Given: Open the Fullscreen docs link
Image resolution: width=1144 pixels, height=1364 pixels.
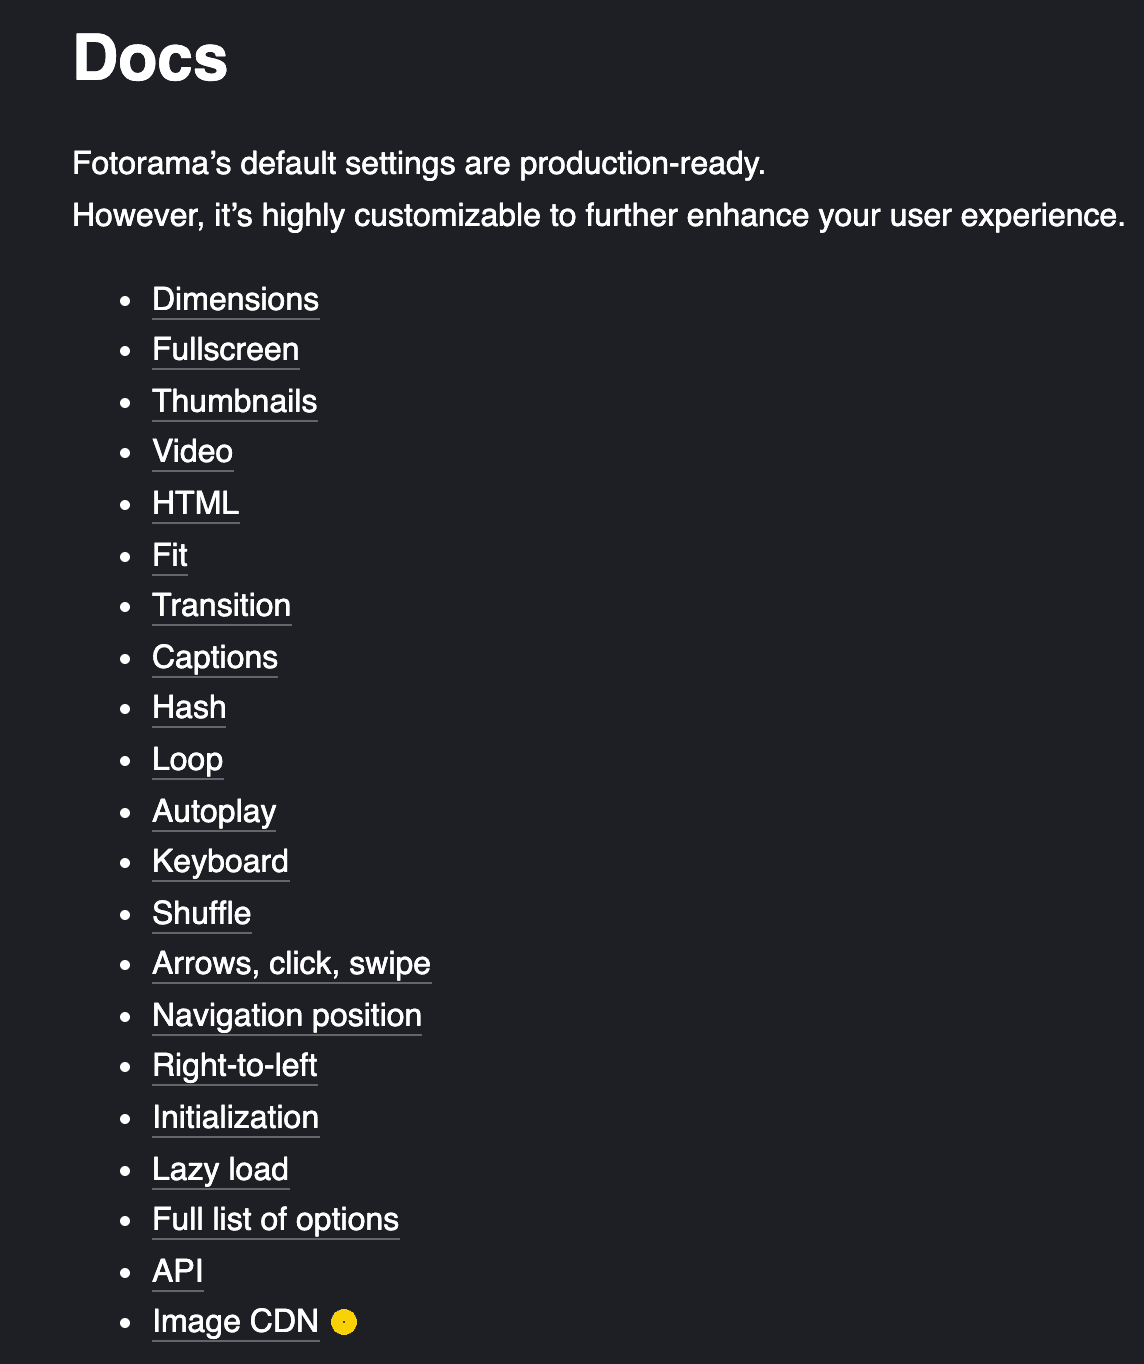Looking at the screenshot, I should pos(226,350).
